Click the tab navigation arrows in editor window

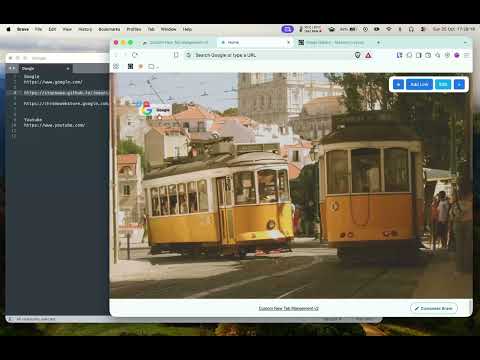coord(12,68)
